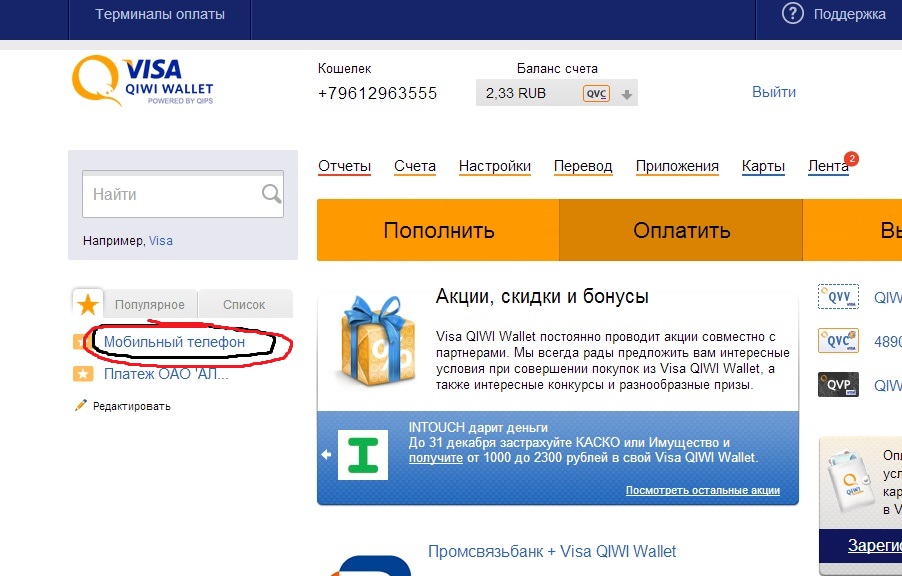Click the QIWI wallet image in side banner

849,481
